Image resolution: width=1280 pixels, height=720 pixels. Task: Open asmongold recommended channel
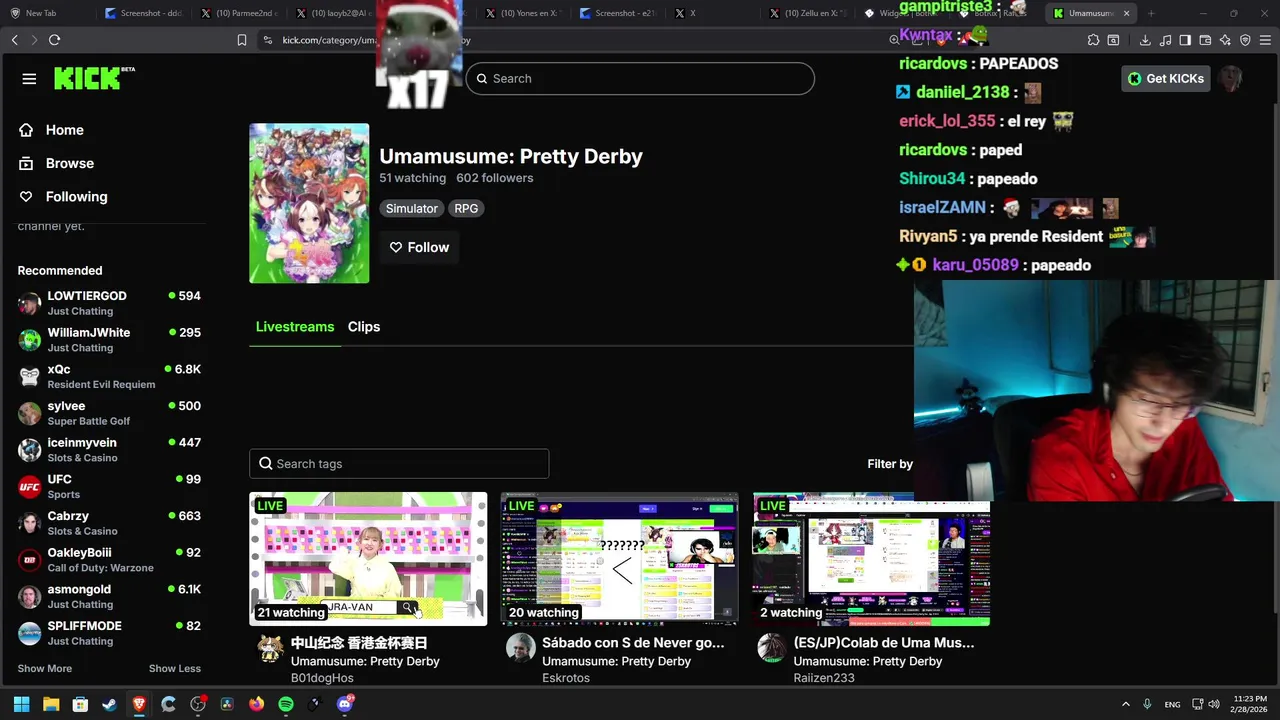[110, 597]
